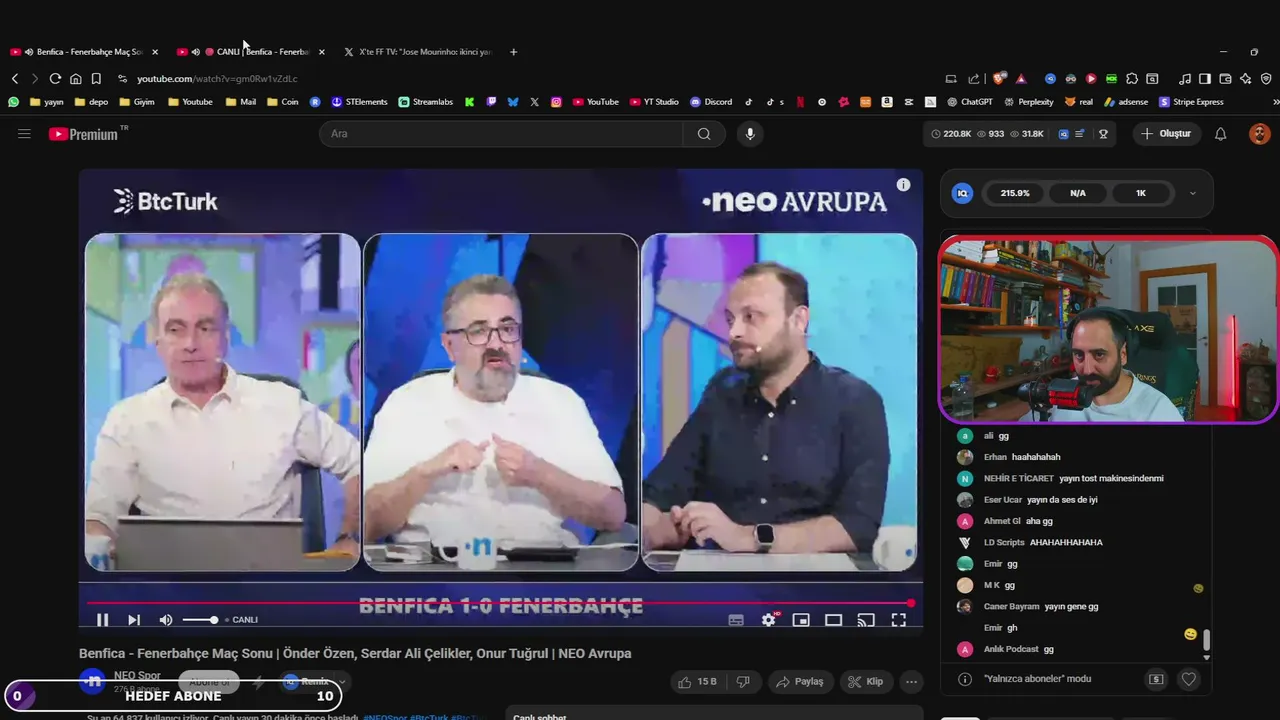Viewport: 1280px width, 720px height.
Task: Click the vidIQ trophy icon
Action: pos(1104,133)
